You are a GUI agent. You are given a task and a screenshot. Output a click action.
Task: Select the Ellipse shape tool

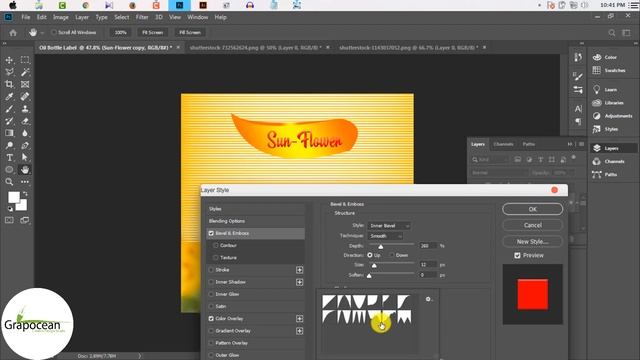(9, 170)
